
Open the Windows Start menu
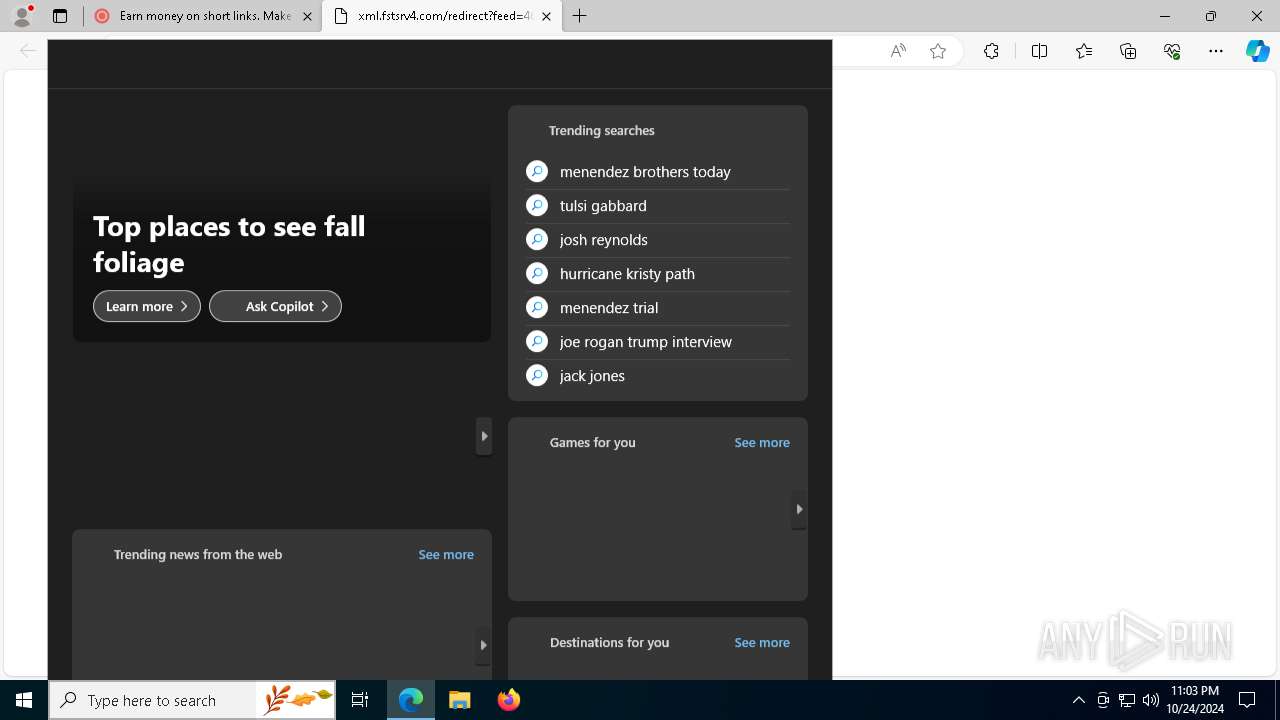24,700
